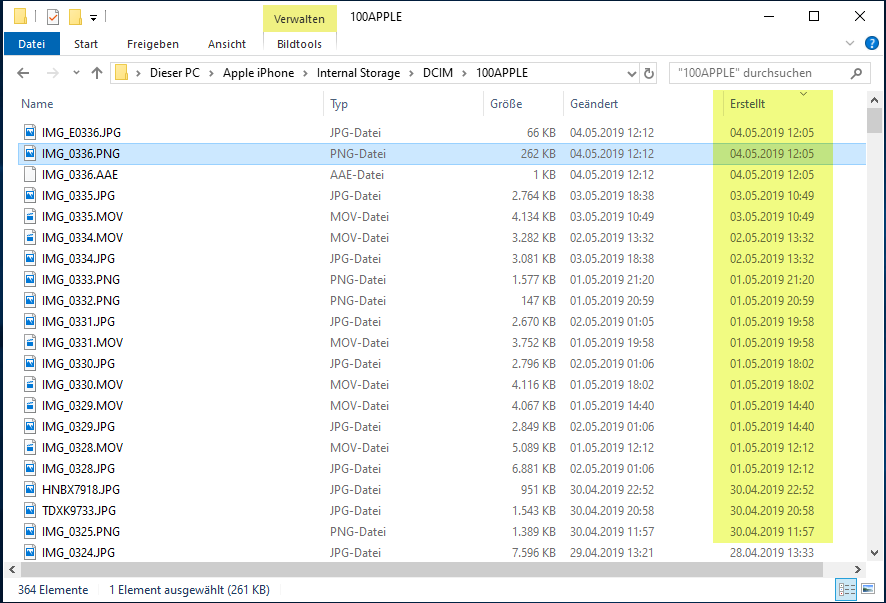Open the help question mark icon
This screenshot has width=886, height=603.
(871, 44)
